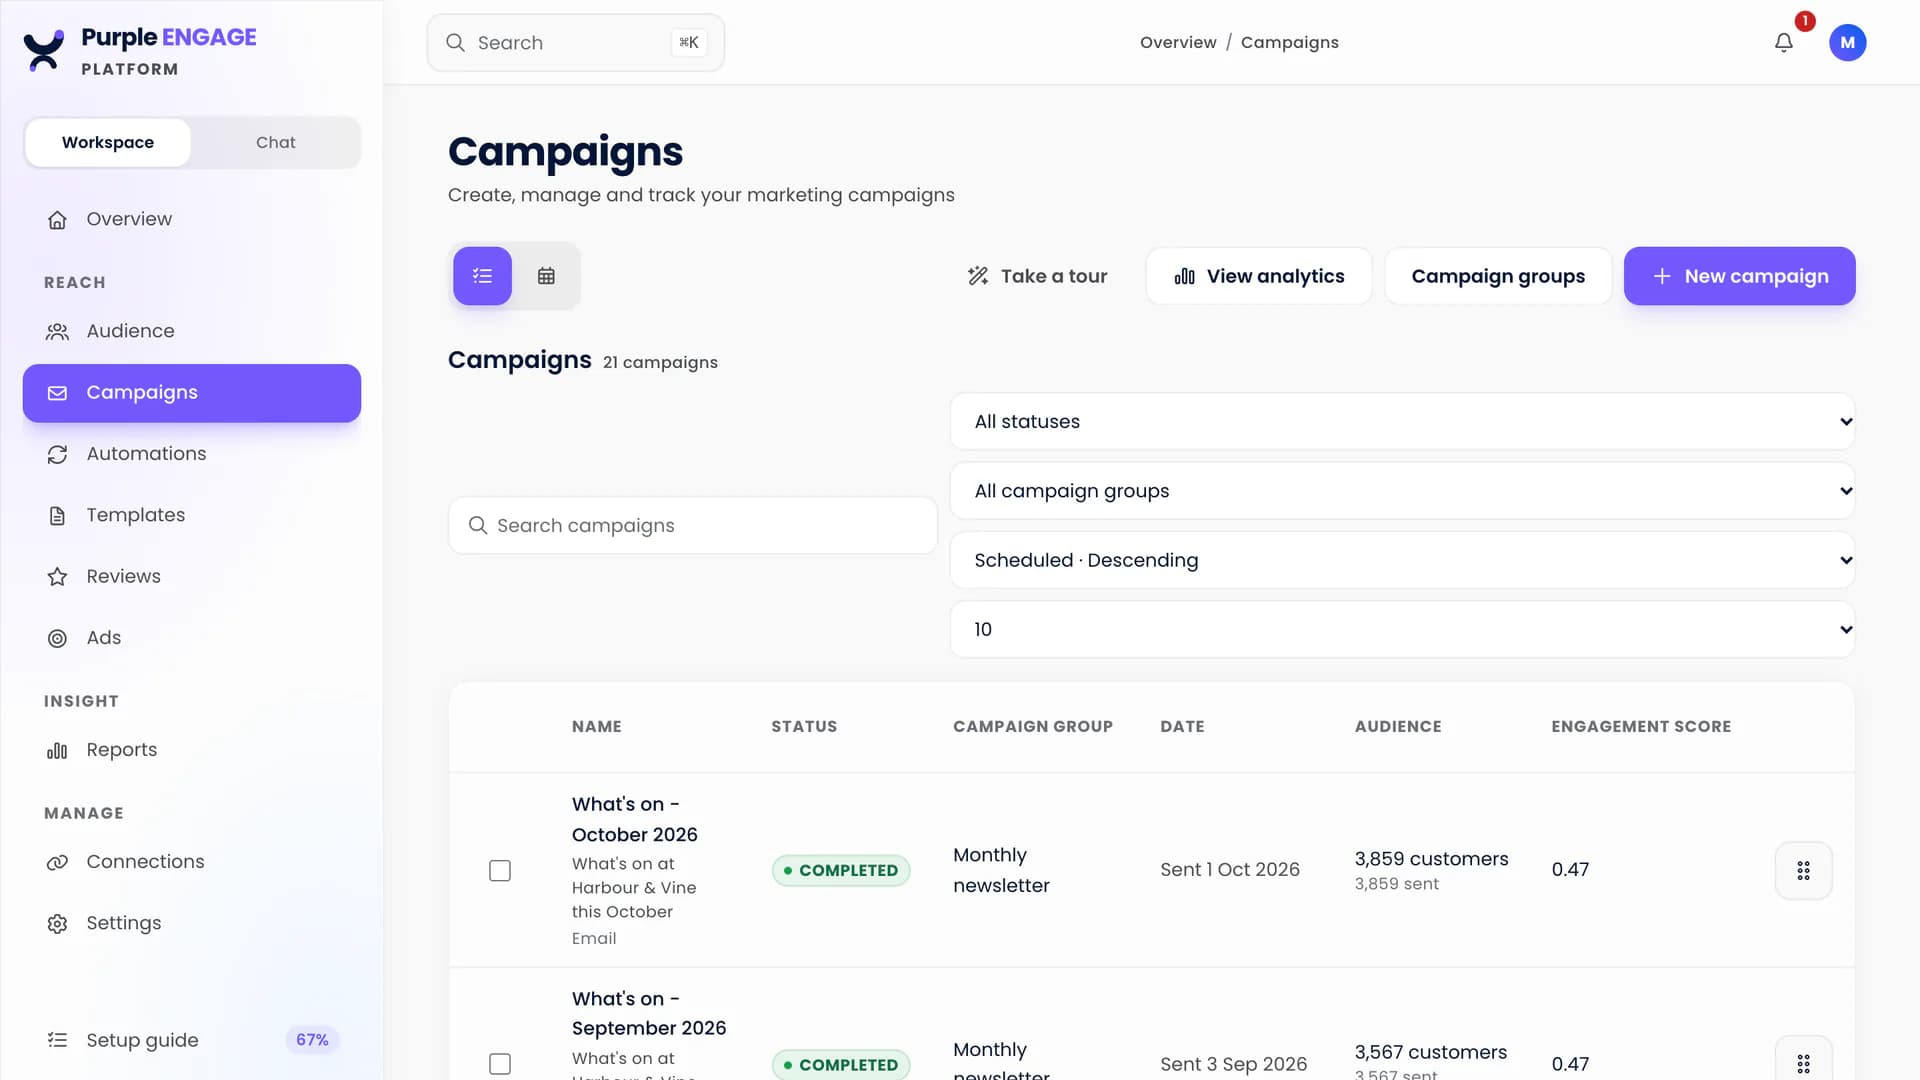Viewport: 1920px width, 1080px height.
Task: Click the Take a tour wand icon
Action: pyautogui.click(x=978, y=276)
